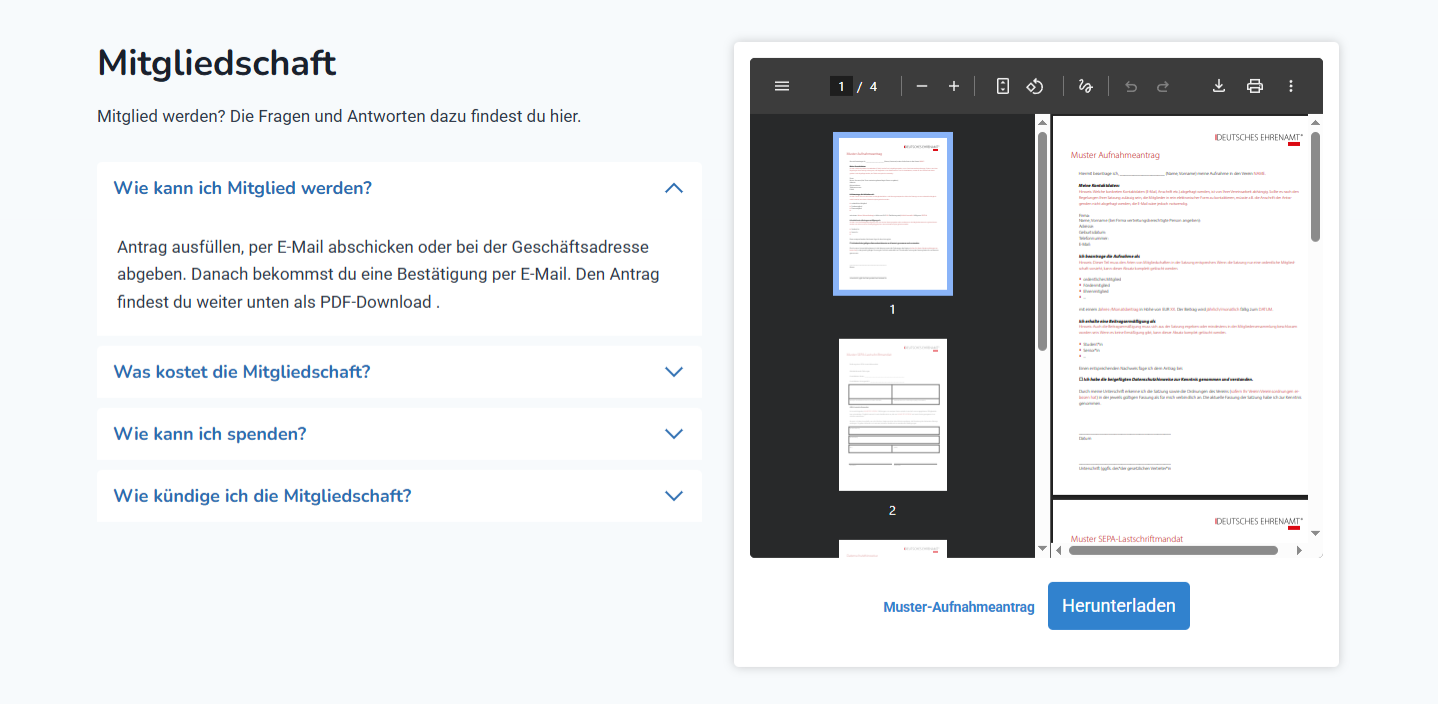Image resolution: width=1438 pixels, height=704 pixels.
Task: Open the Muster-Aufnahmeantrag link
Action: pos(958,607)
